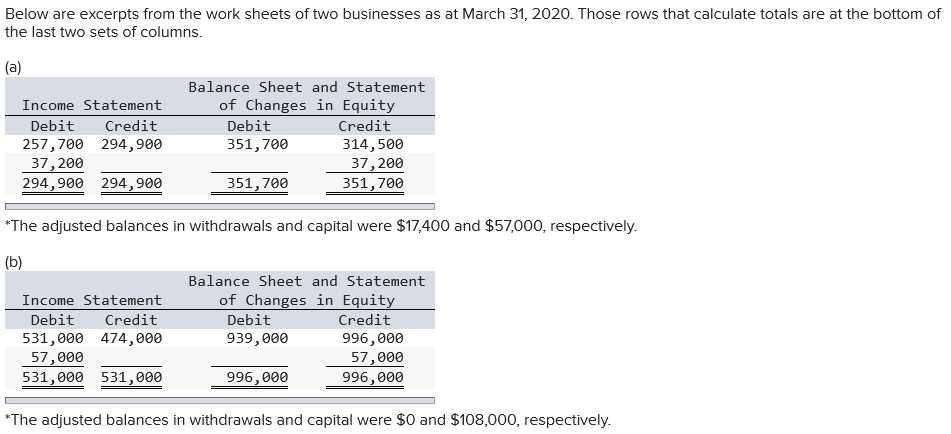Viewport: 951px width, 434px height.
Task: Select Income Statement header in table (a)
Action: click(x=91, y=105)
